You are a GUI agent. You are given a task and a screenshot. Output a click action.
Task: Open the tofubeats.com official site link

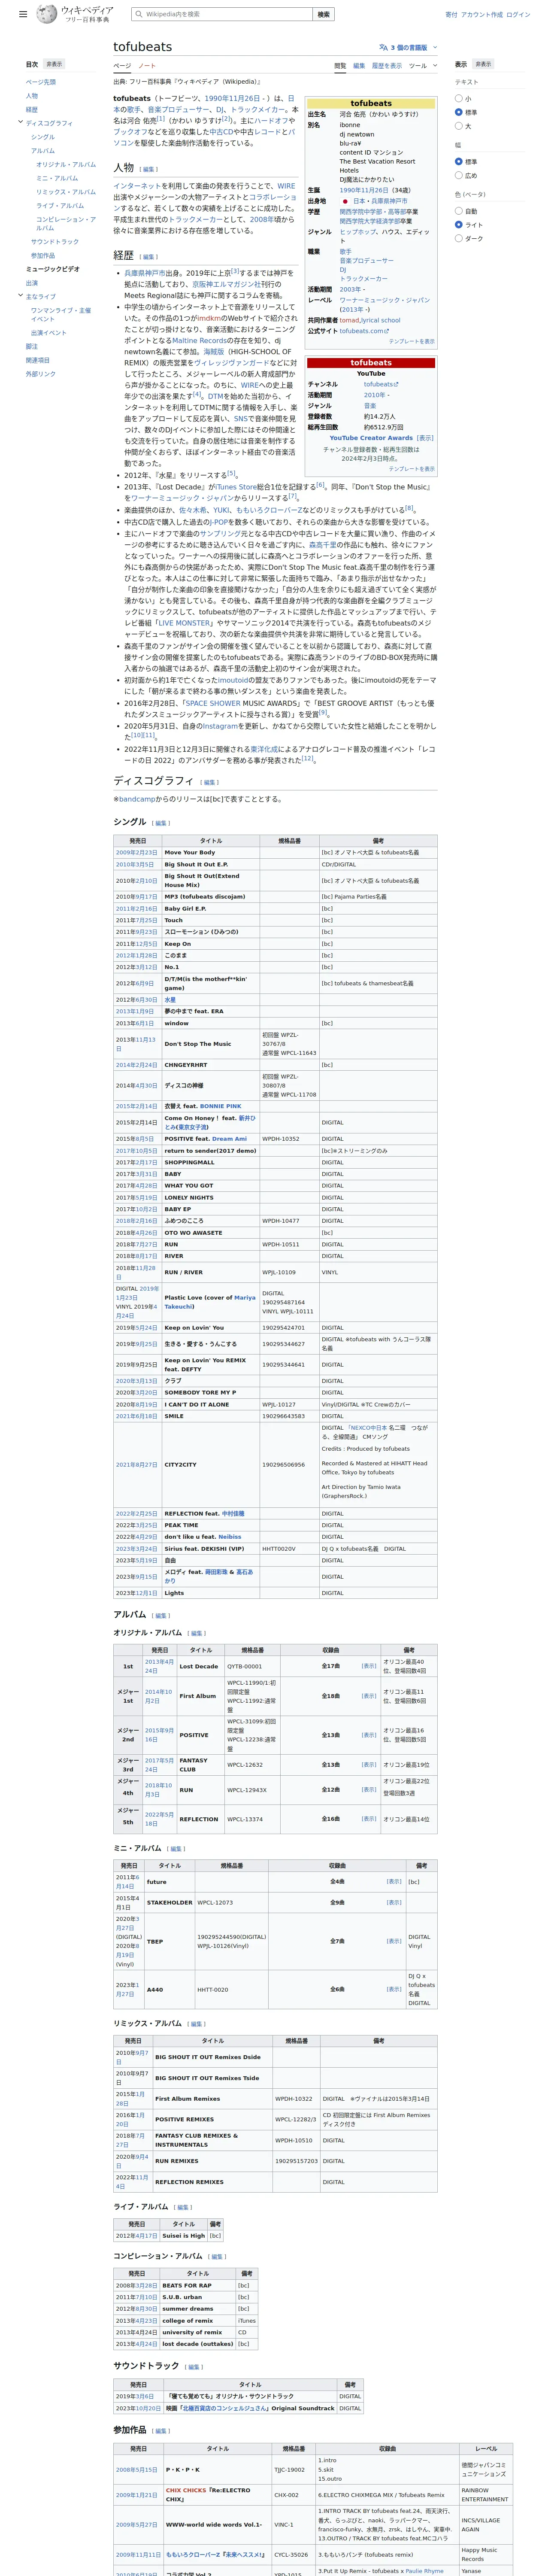363,331
